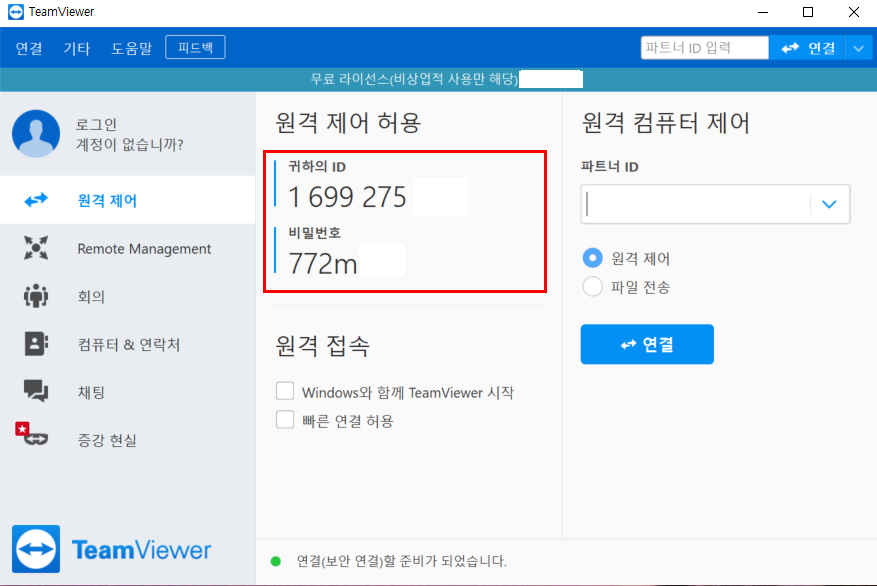The height and width of the screenshot is (586, 877).
Task: Click the 비밀번호 value 772m
Action: (322, 263)
